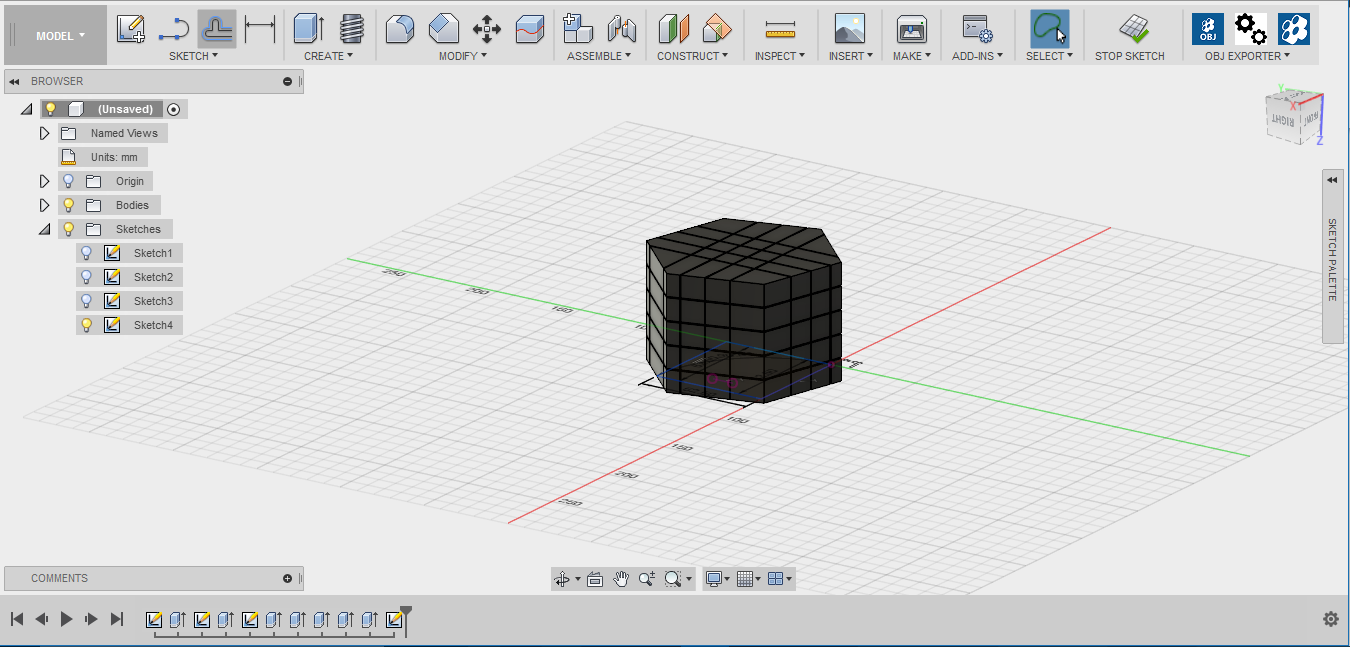
Task: Open the OBJ exporter gears settings icon
Action: coord(1251,29)
